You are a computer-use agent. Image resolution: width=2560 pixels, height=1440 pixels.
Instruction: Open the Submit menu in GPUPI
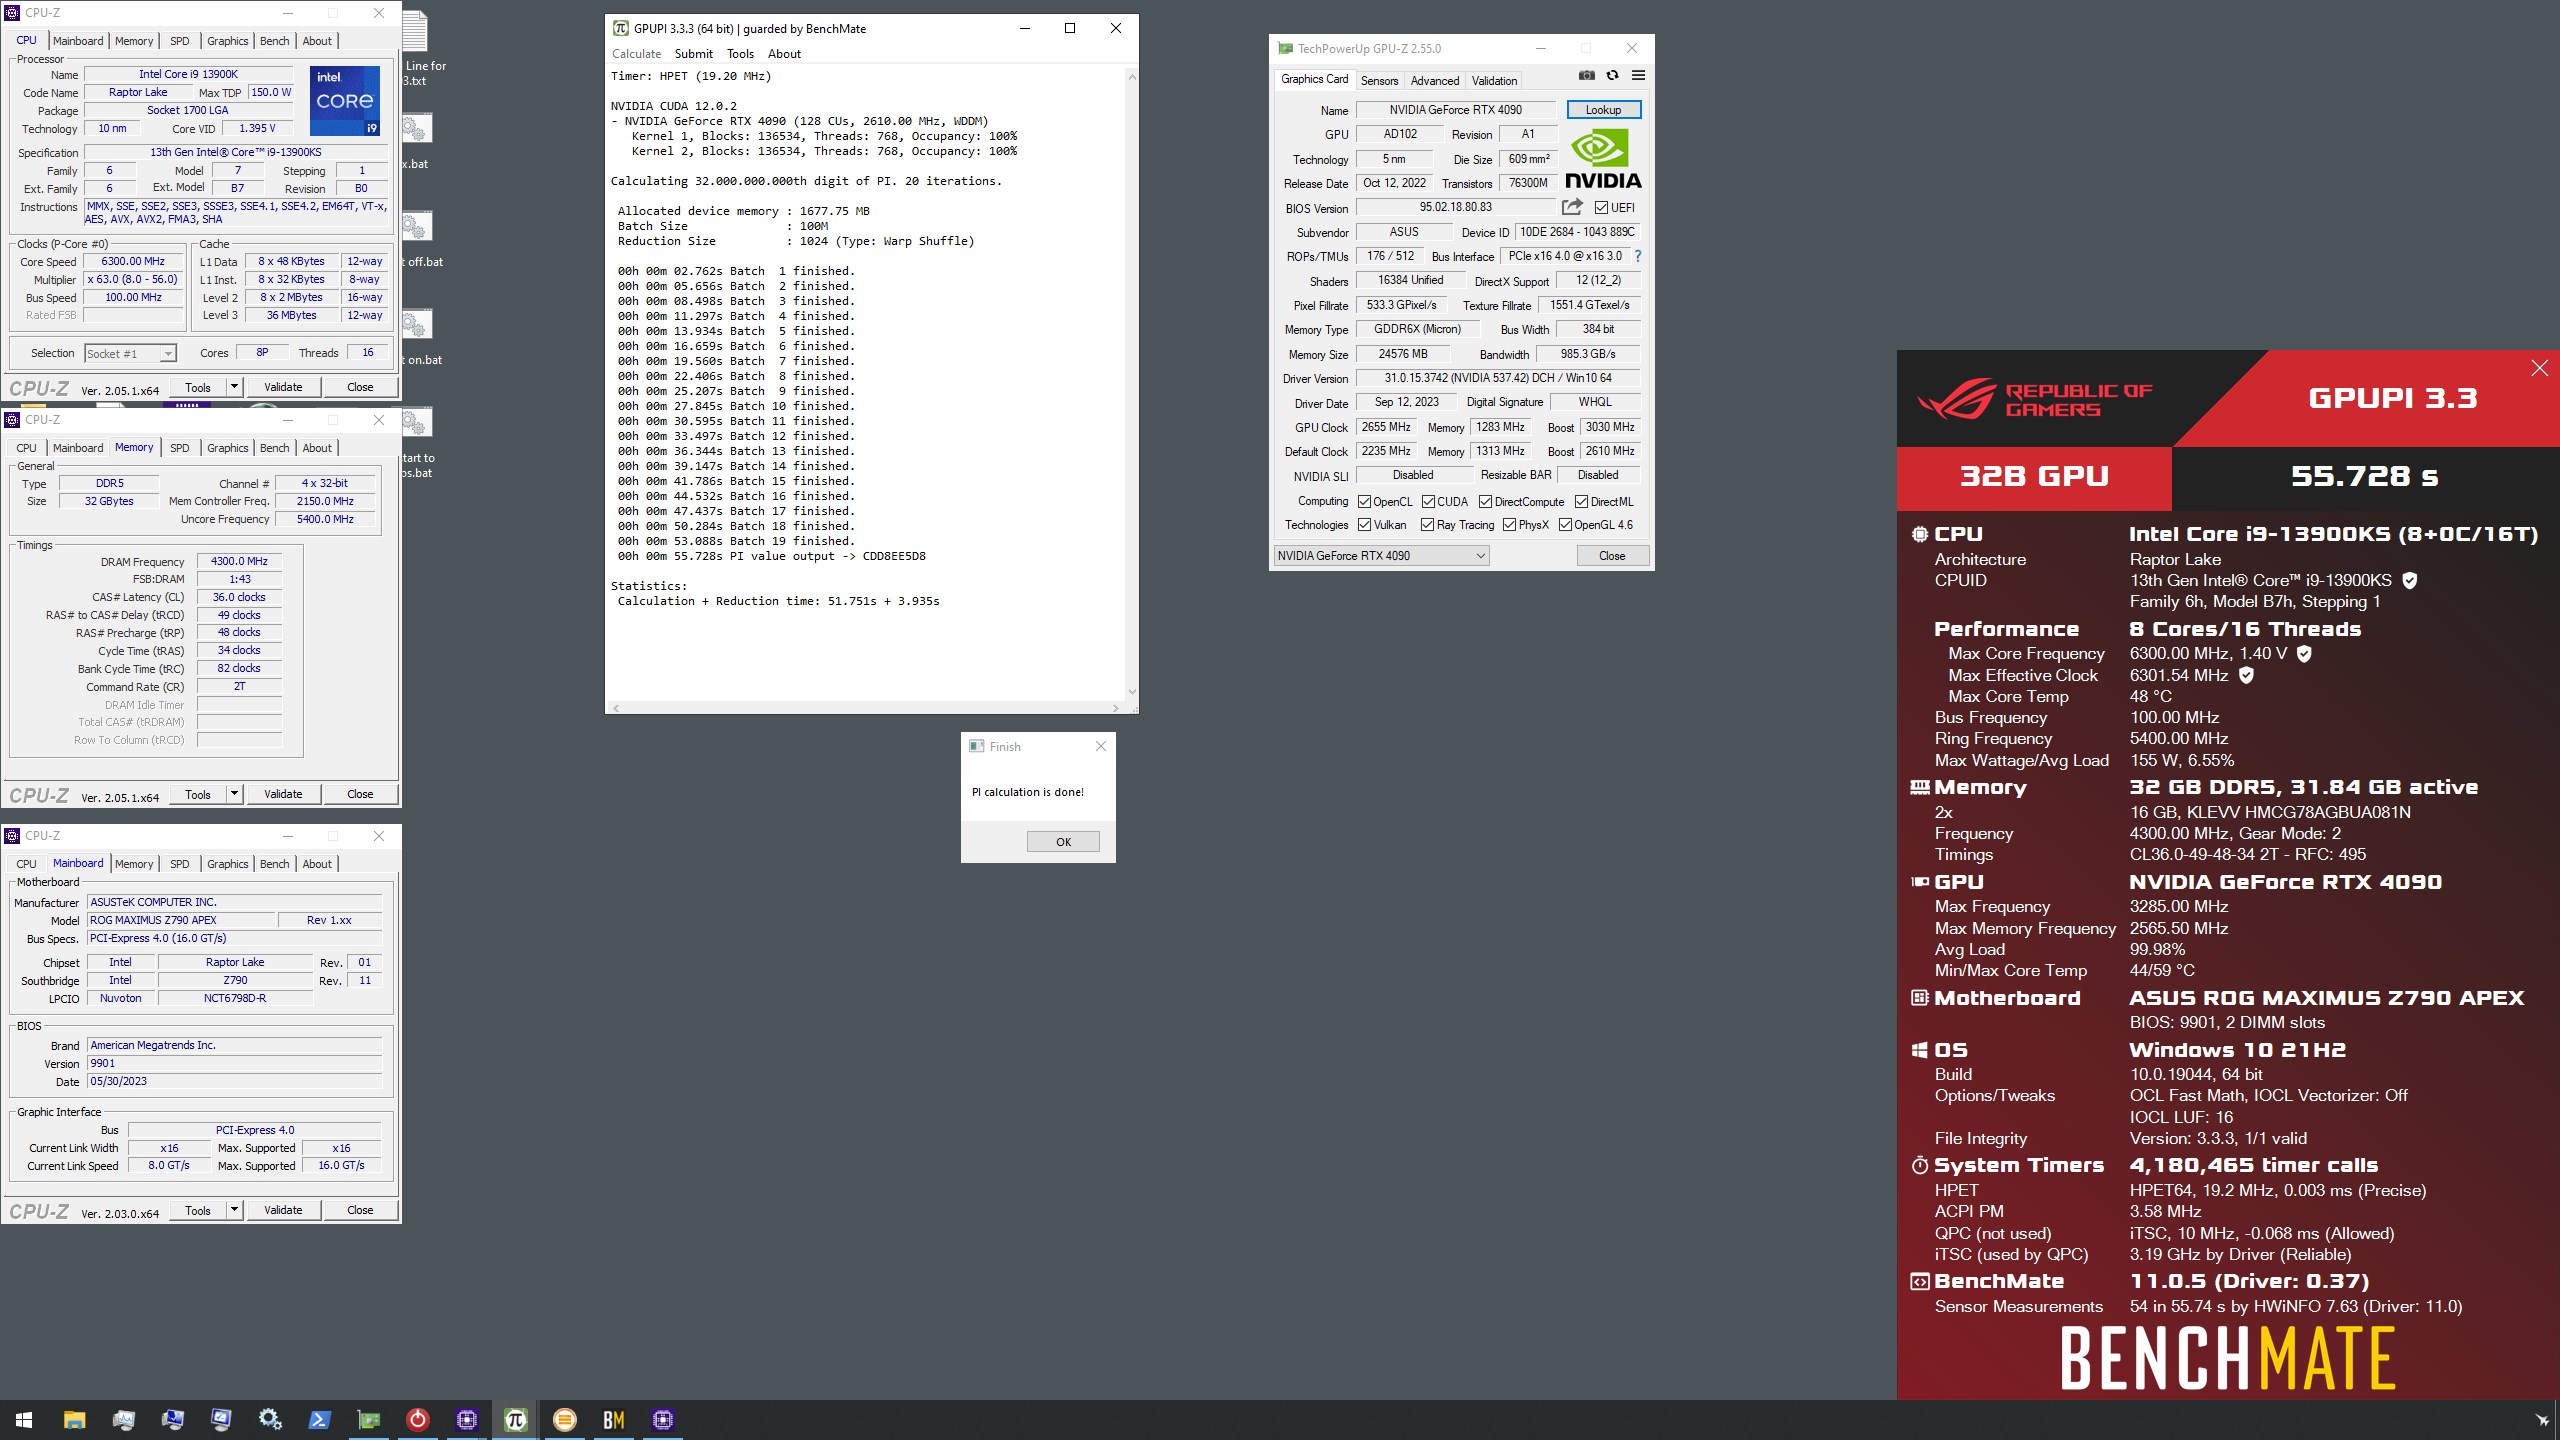coord(693,54)
